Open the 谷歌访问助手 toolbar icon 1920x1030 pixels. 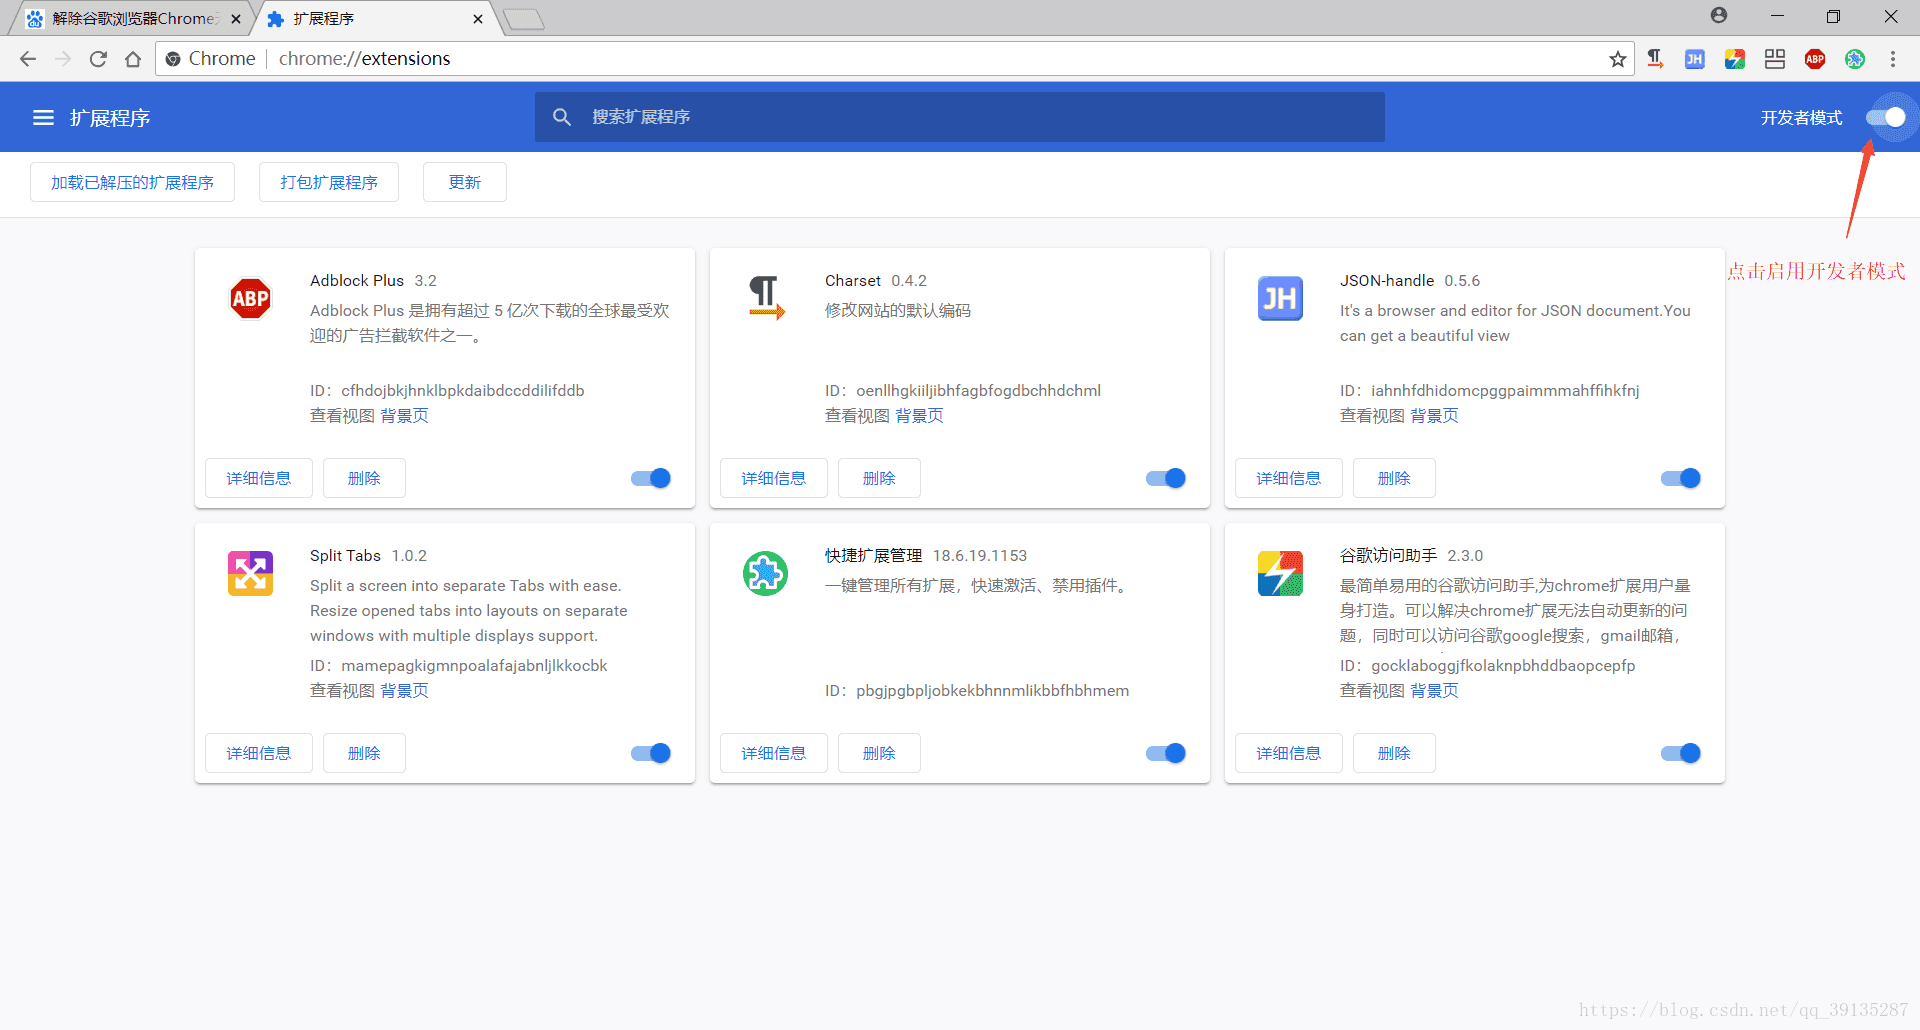coord(1735,59)
